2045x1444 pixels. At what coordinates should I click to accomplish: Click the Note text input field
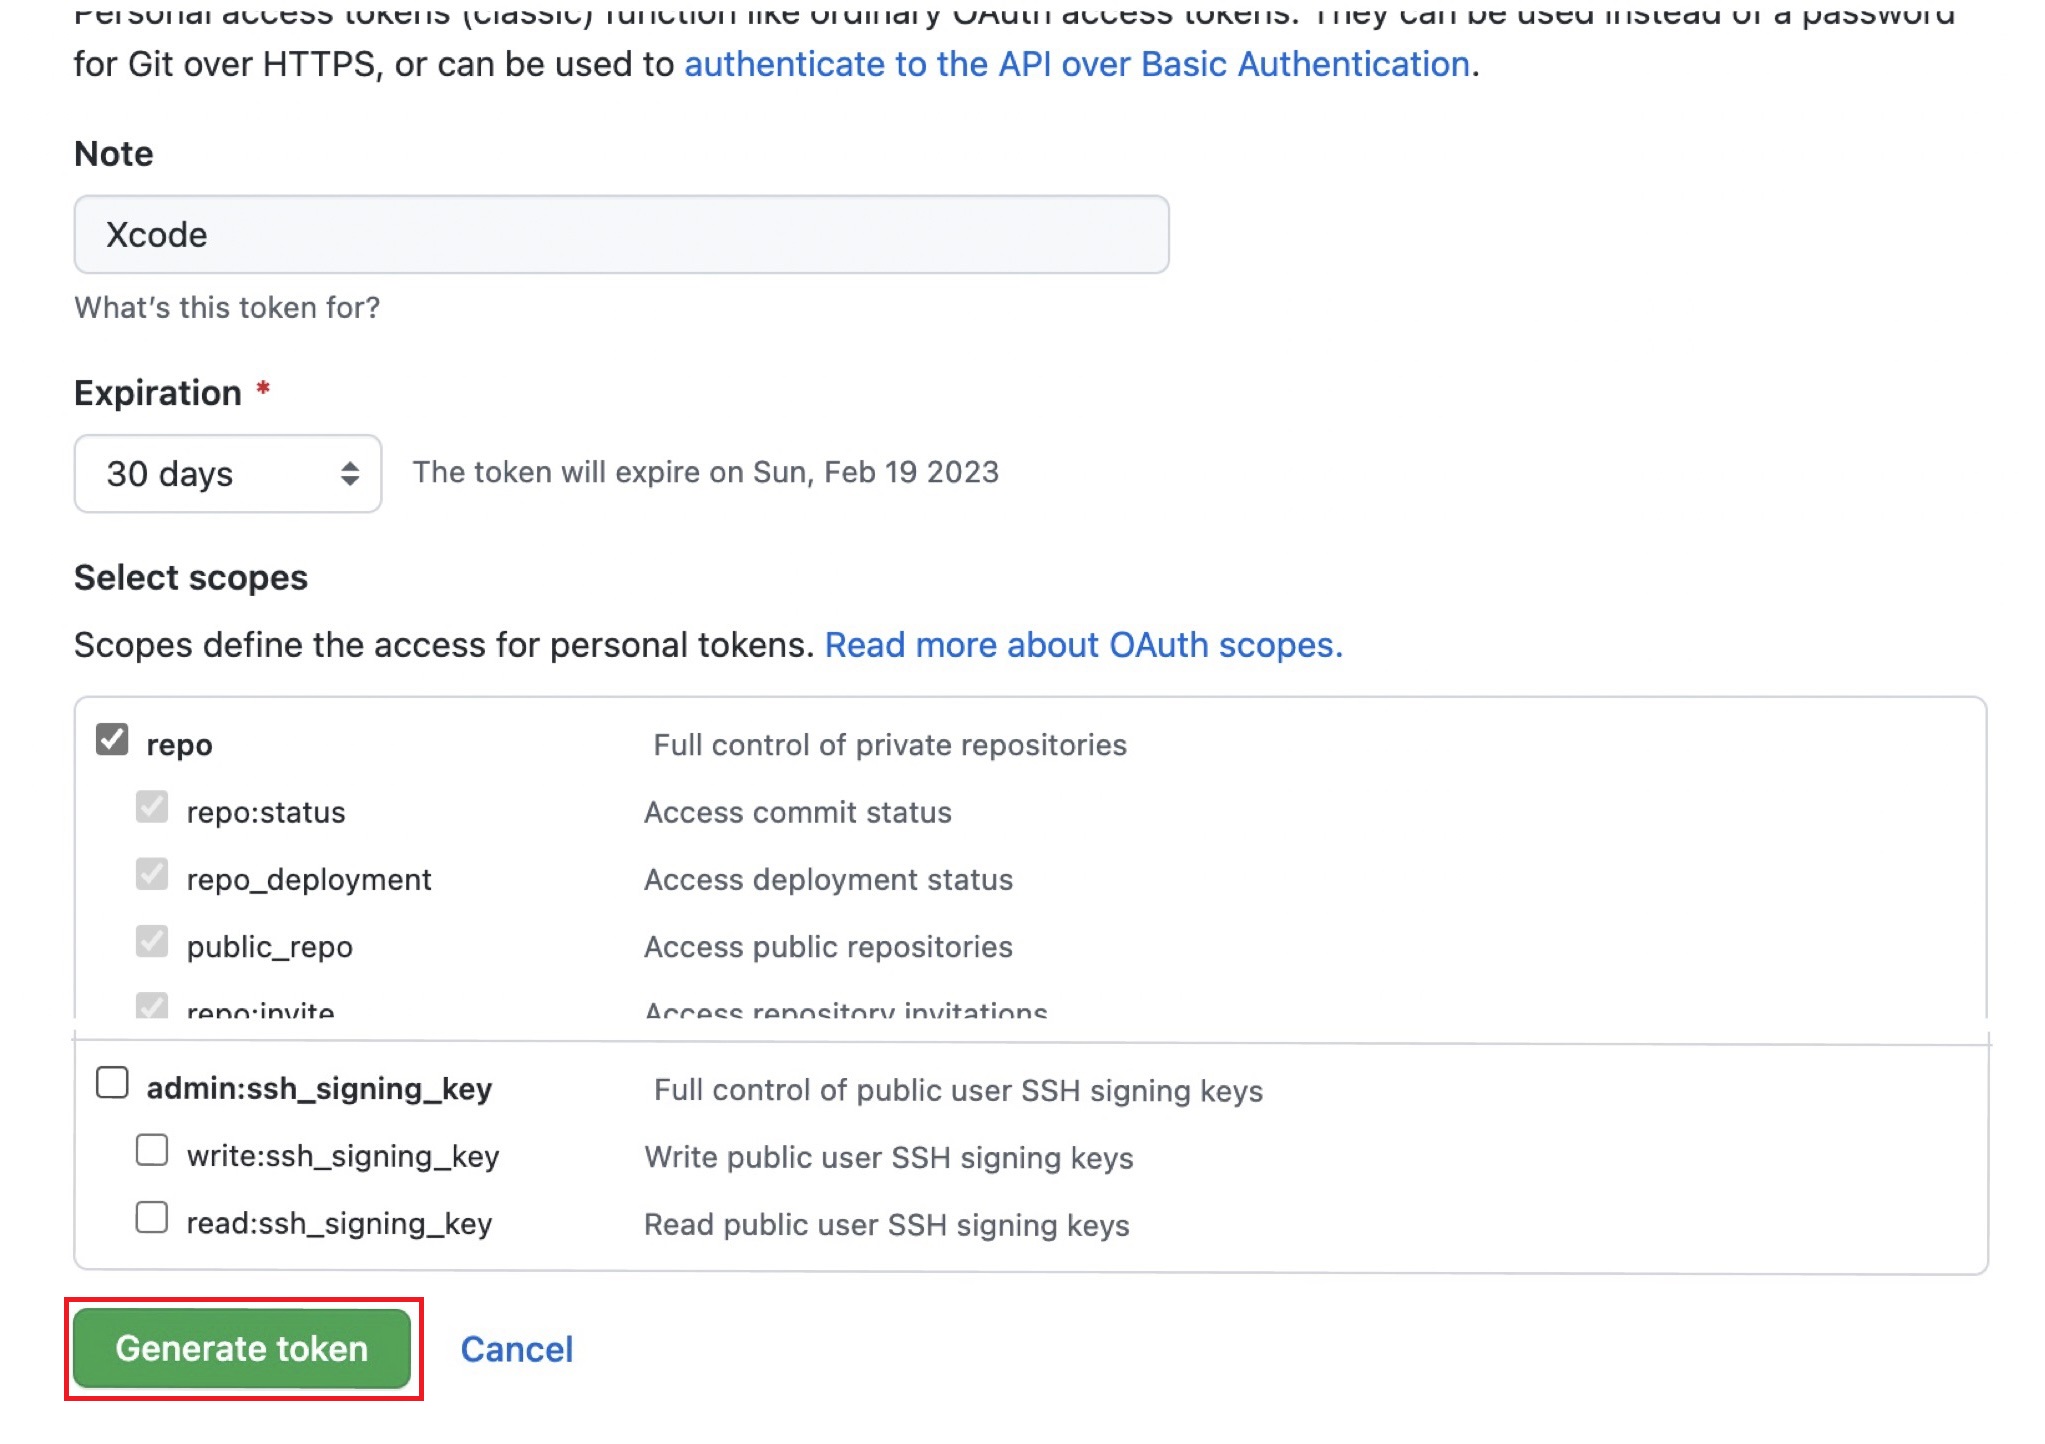pos(620,235)
